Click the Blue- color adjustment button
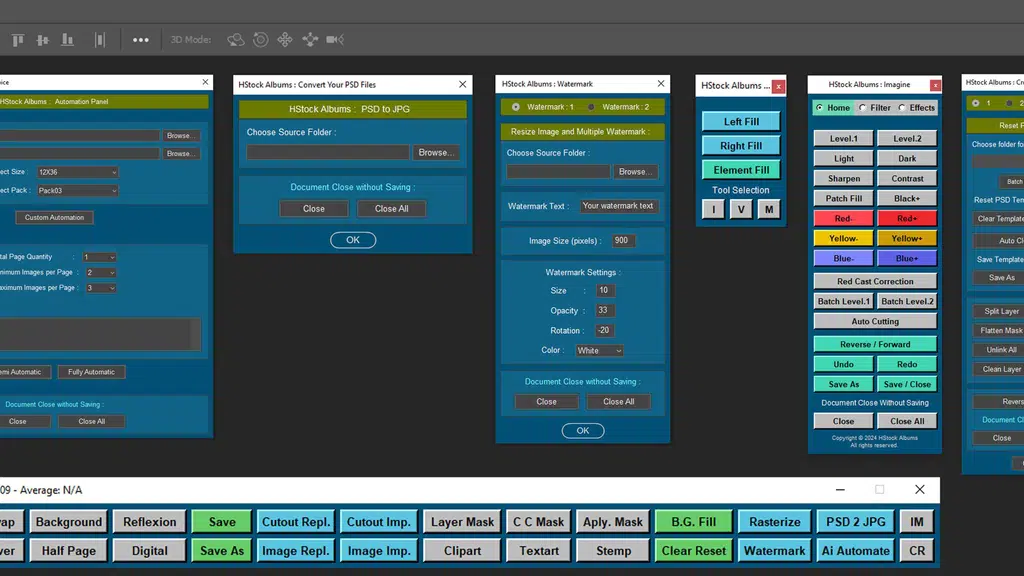The image size is (1024, 576). coord(843,258)
